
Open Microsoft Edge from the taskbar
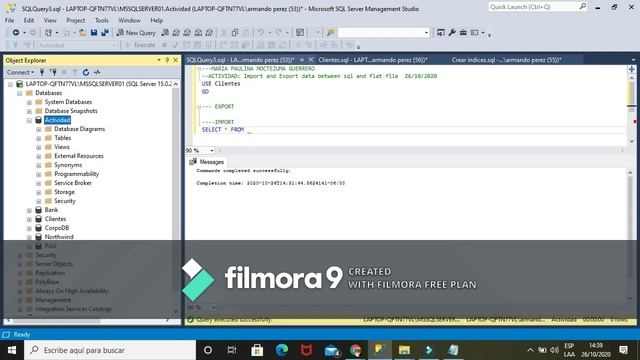point(282,350)
